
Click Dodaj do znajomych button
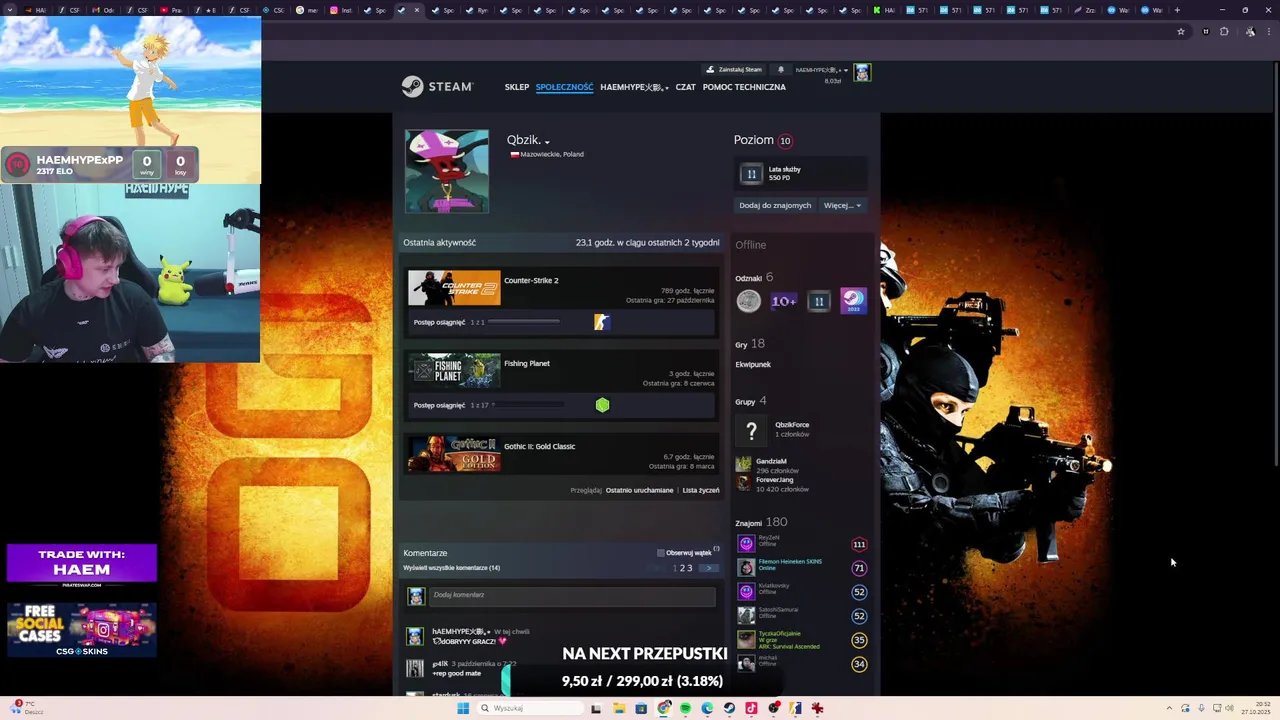[775, 205]
